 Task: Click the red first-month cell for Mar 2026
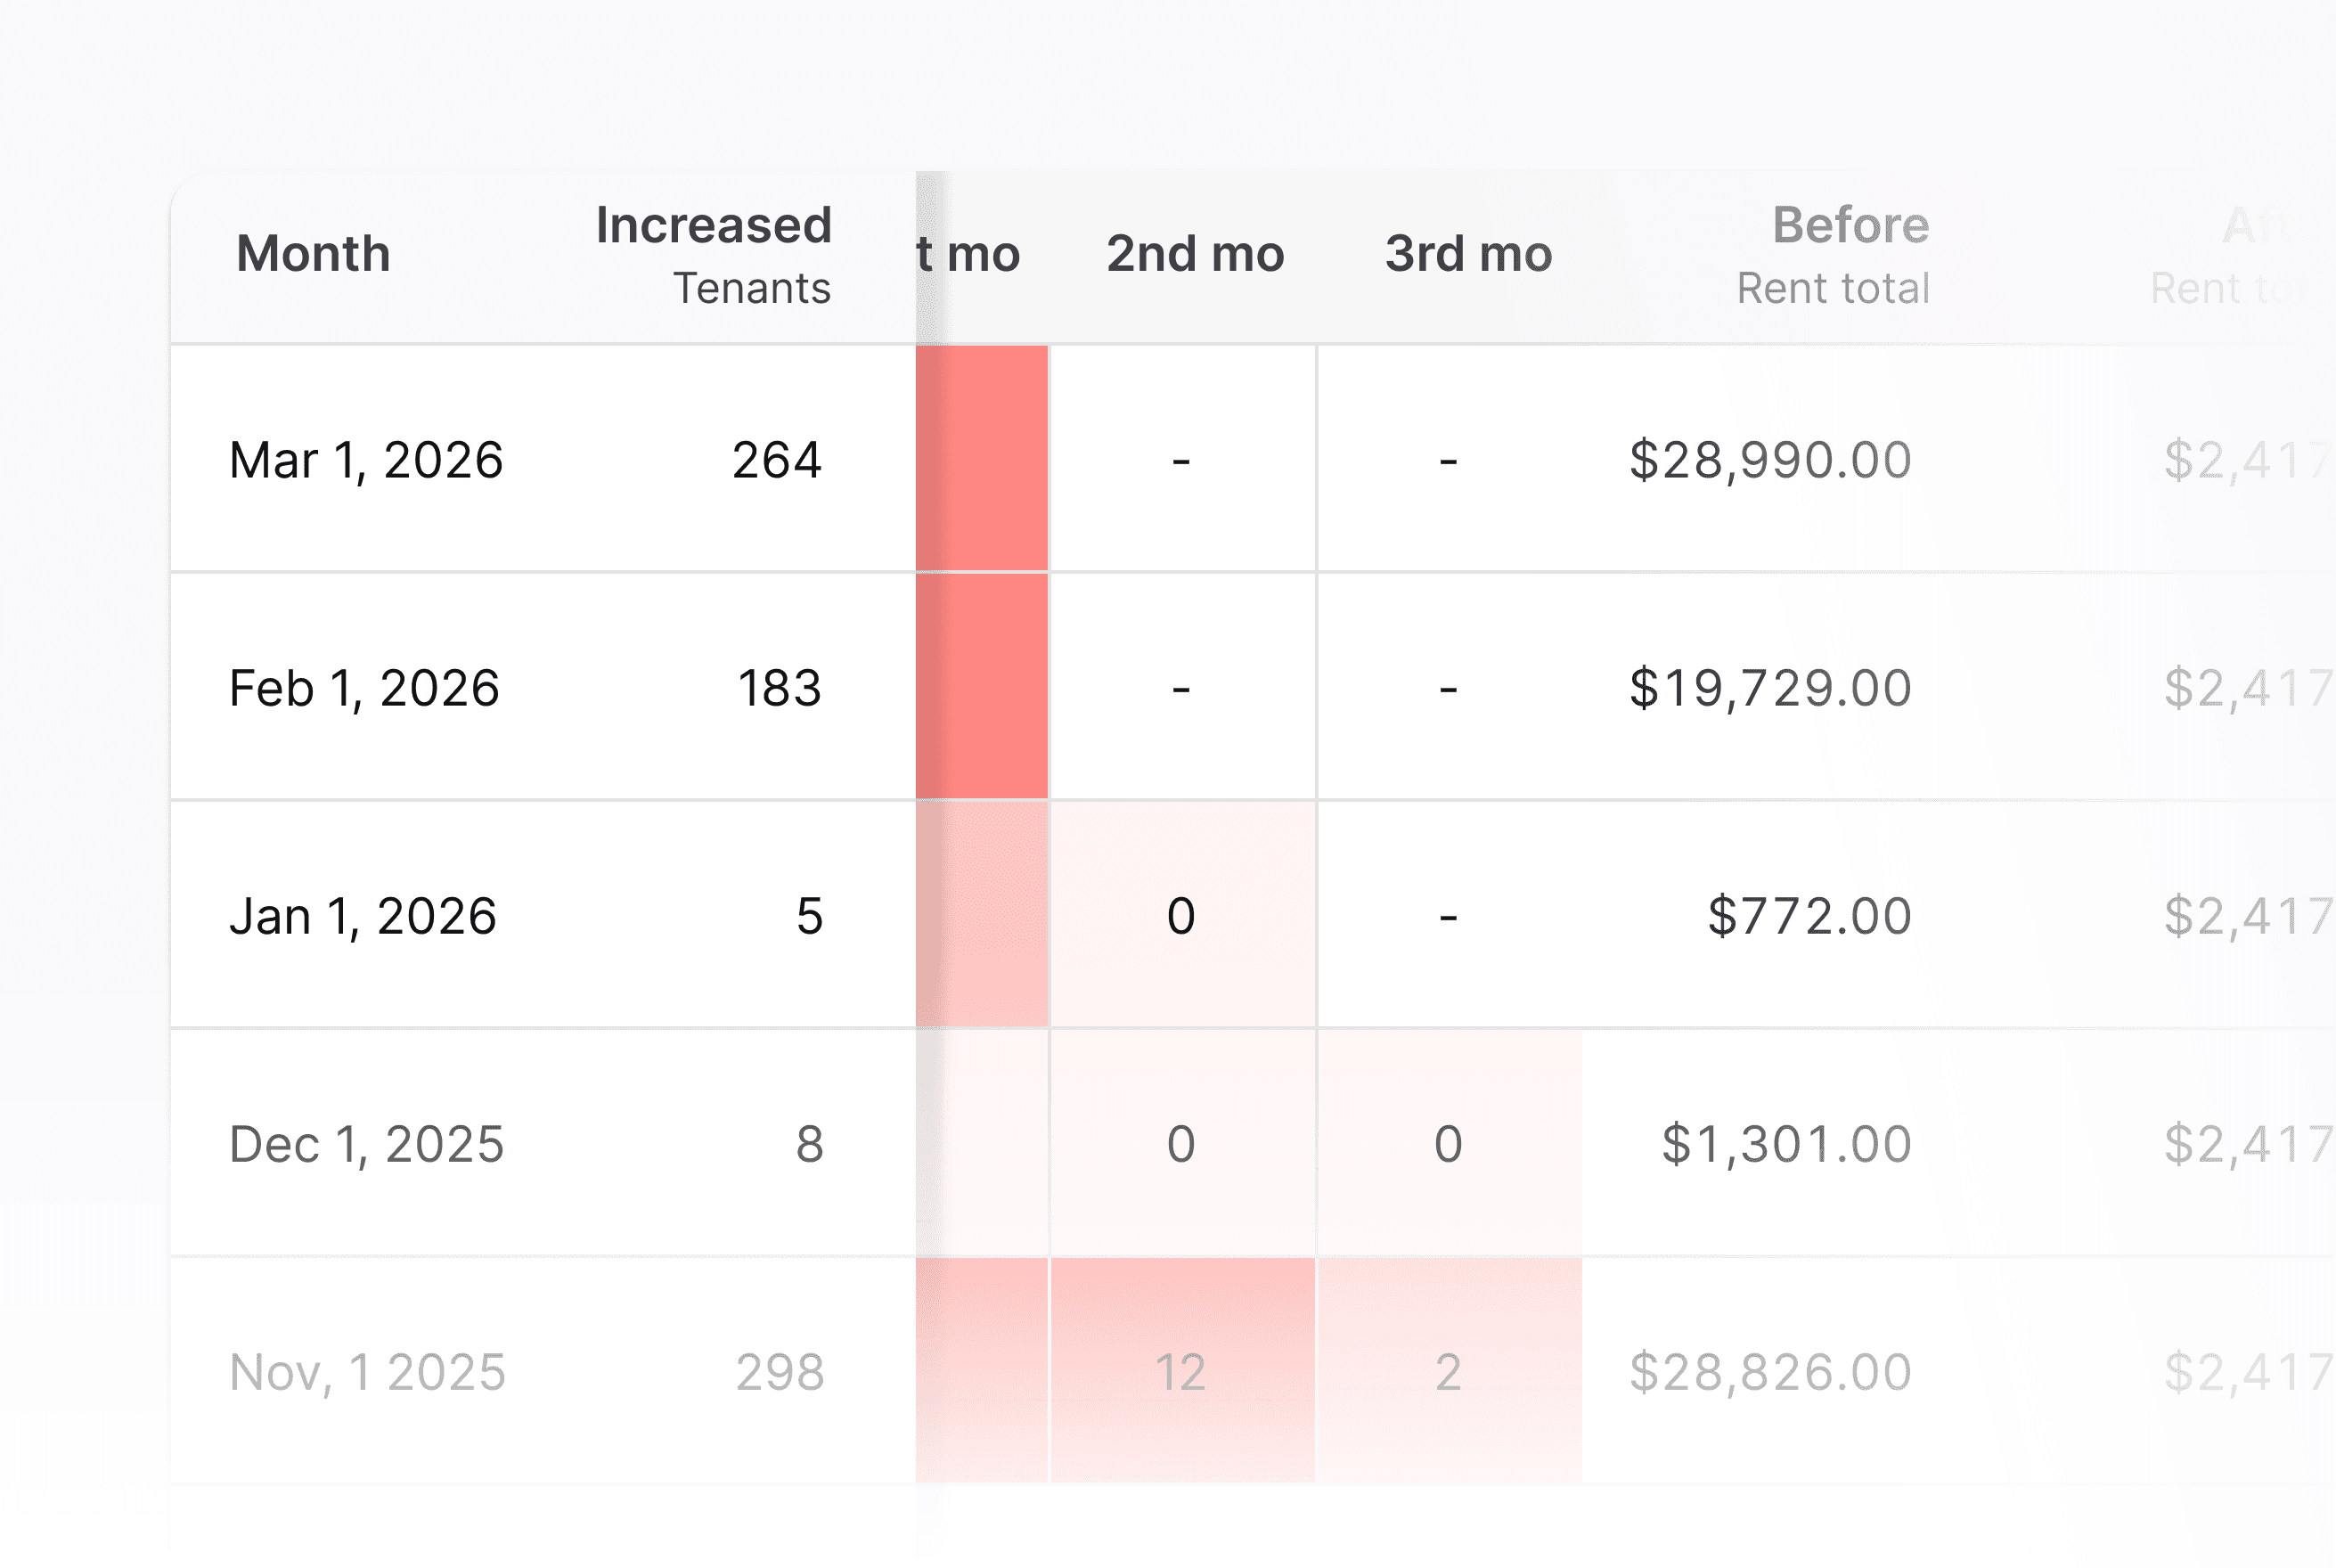pos(982,458)
